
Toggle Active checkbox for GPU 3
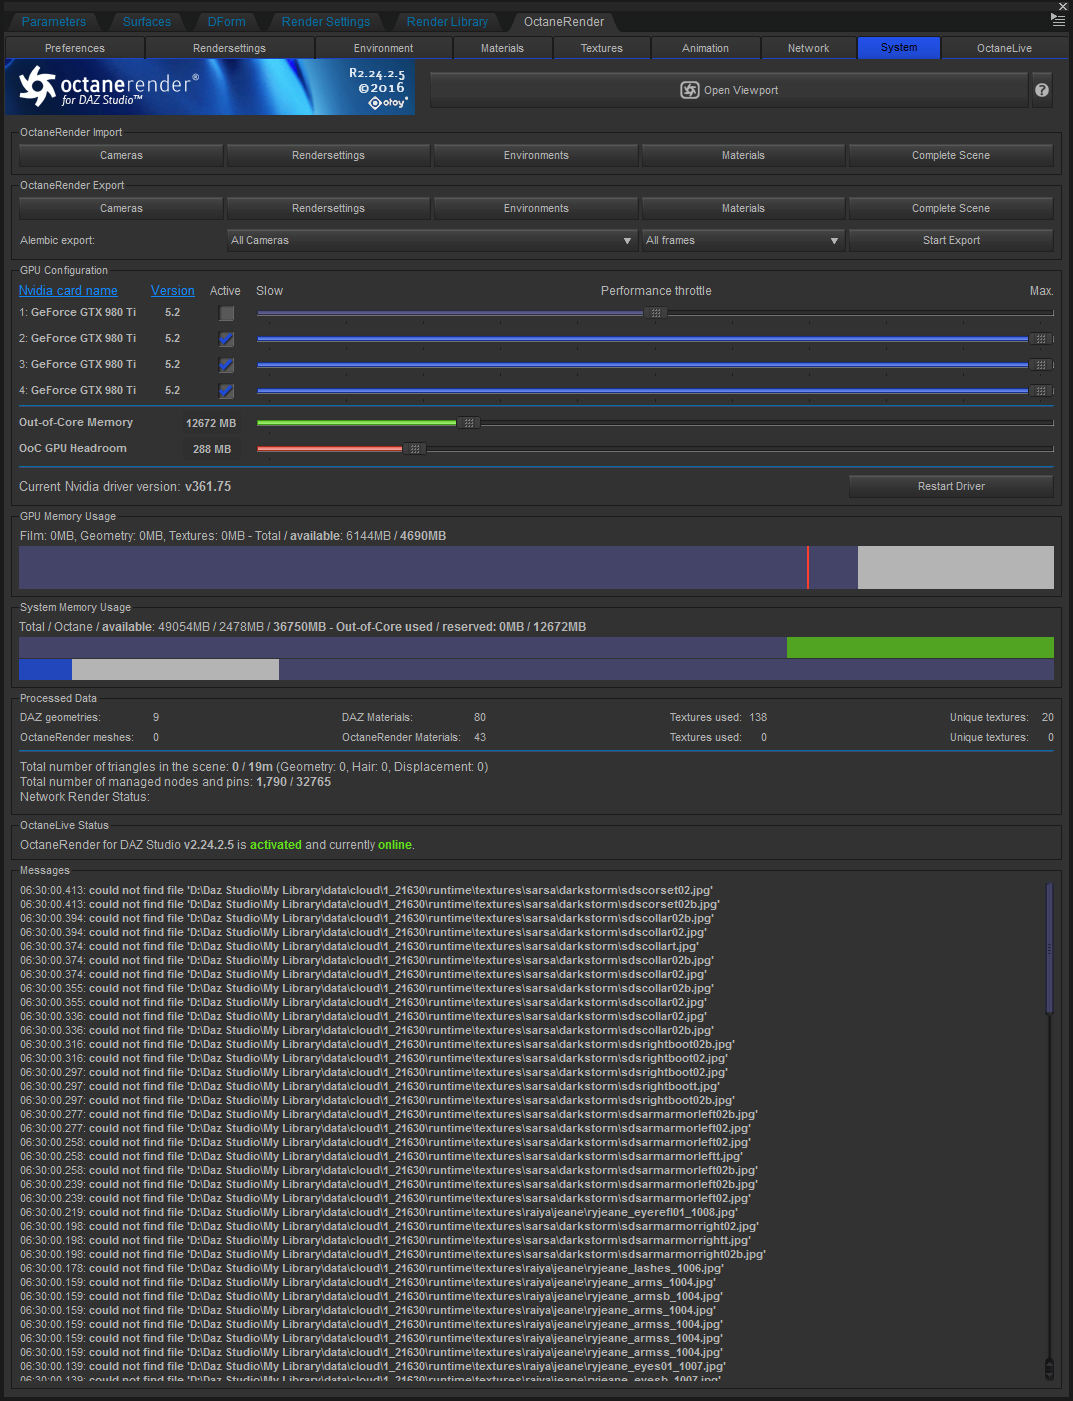(227, 365)
